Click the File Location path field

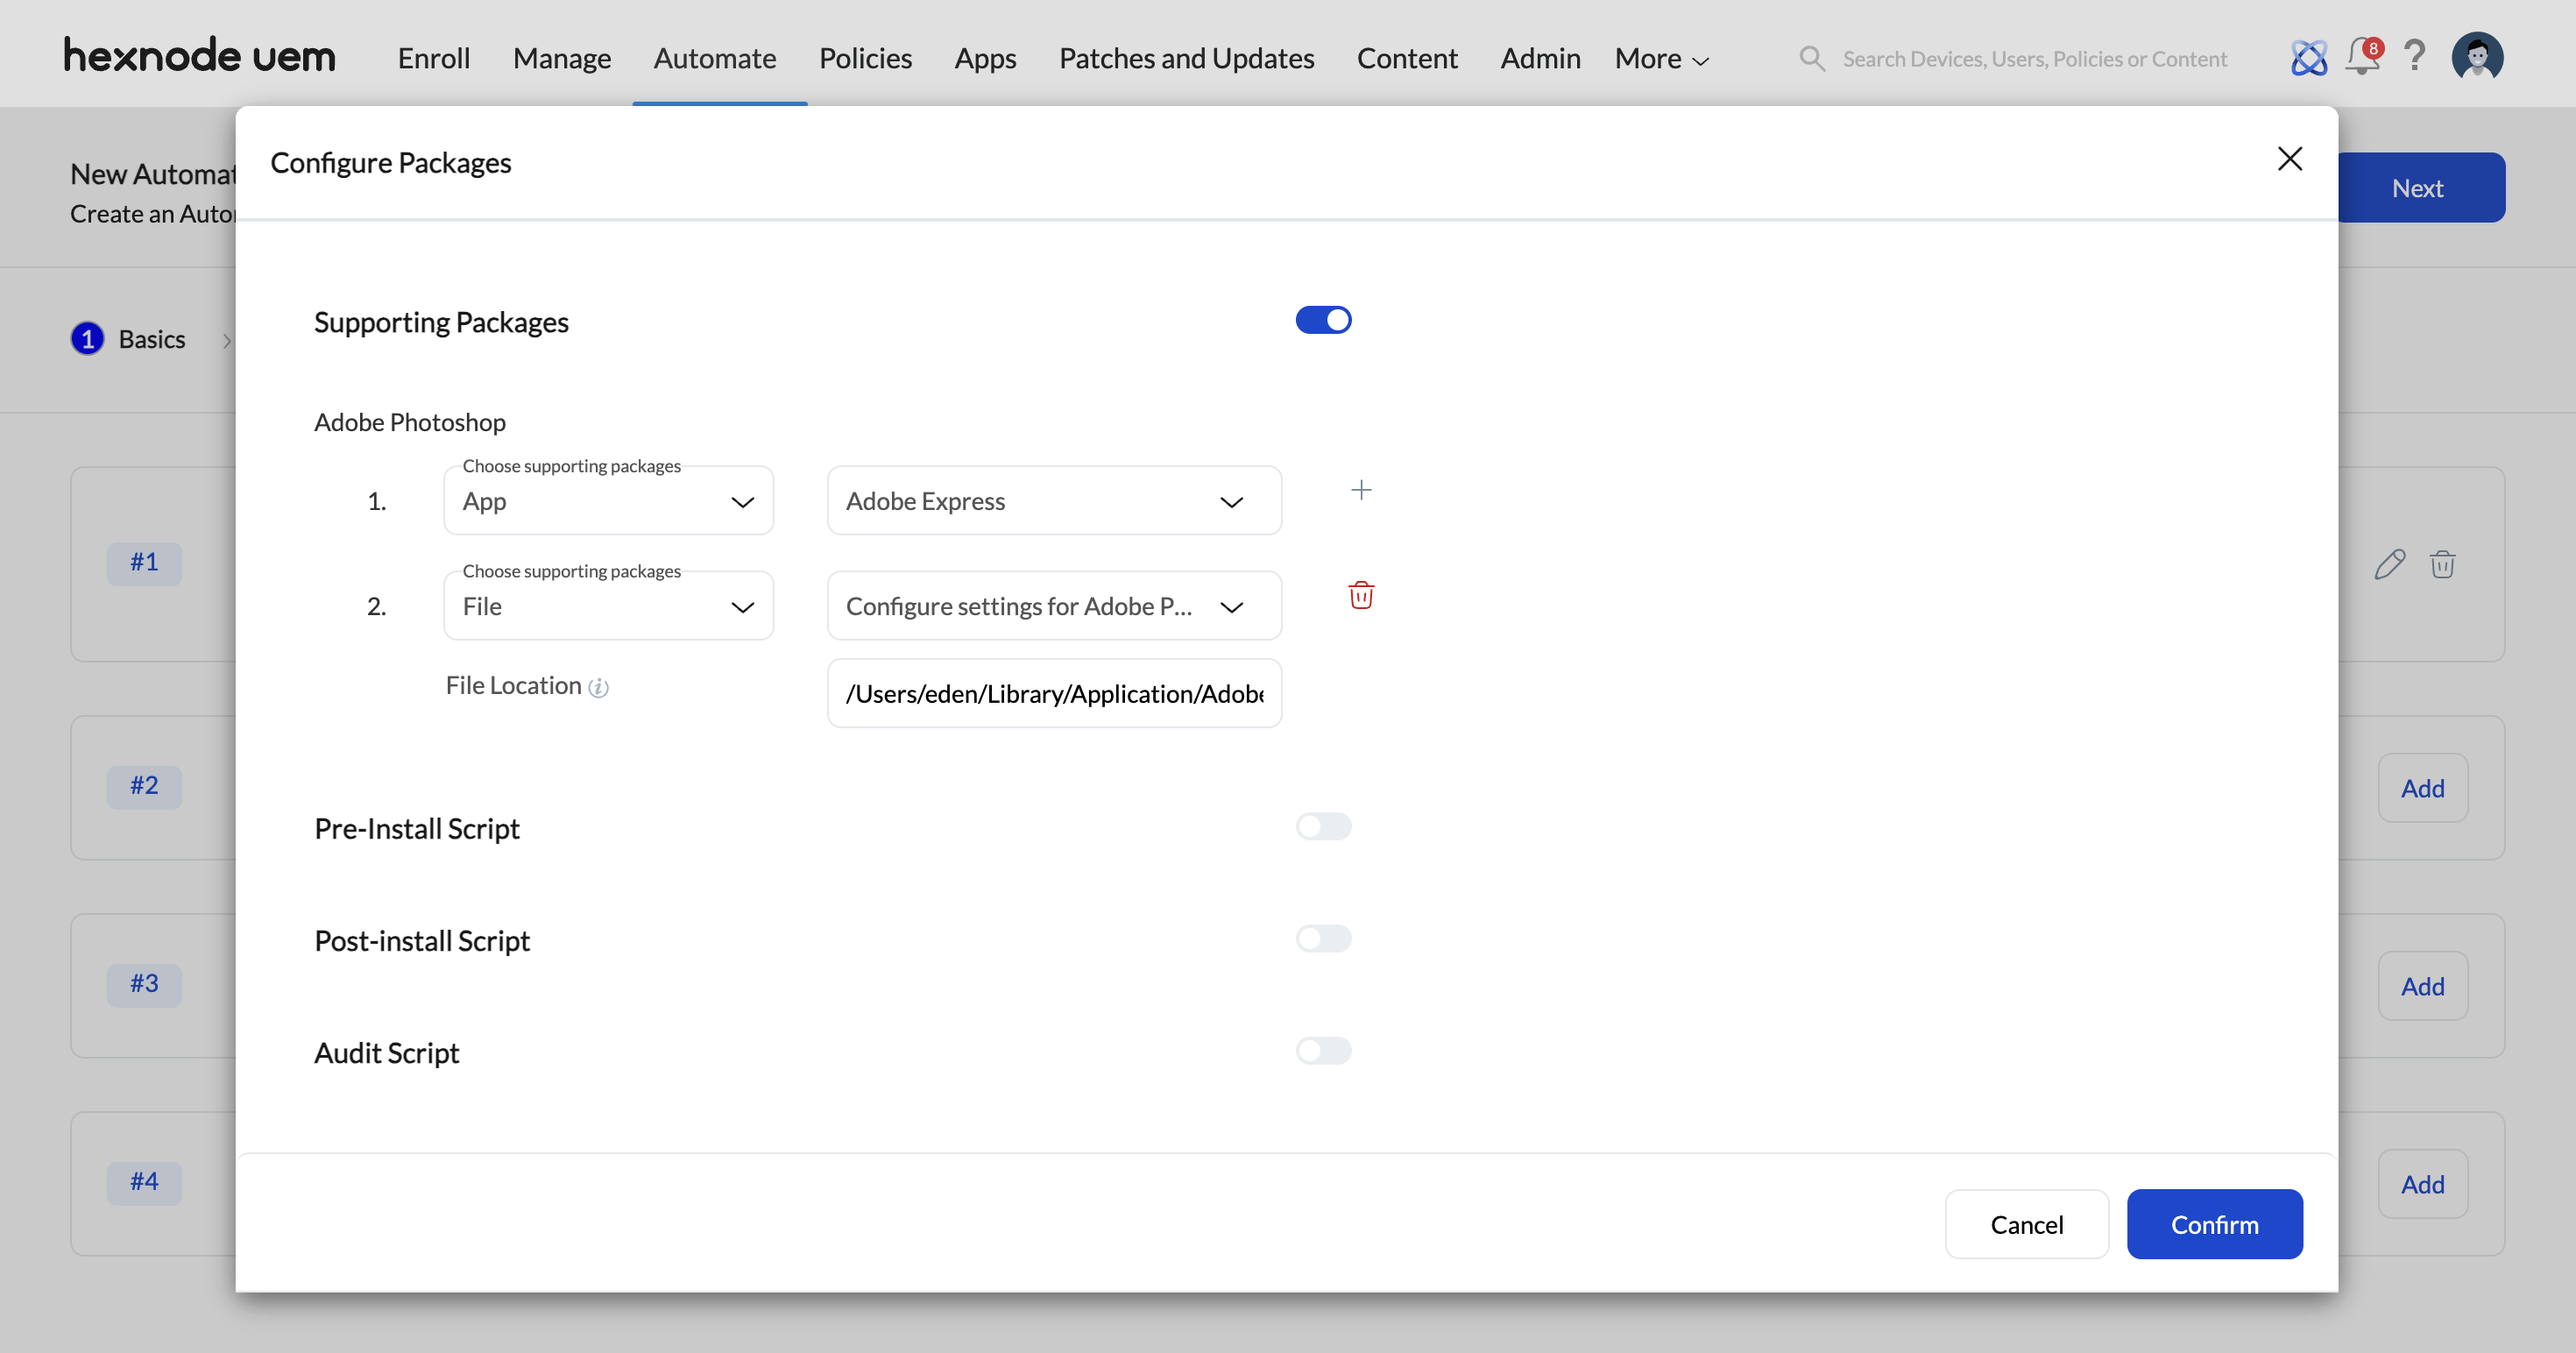click(1054, 693)
